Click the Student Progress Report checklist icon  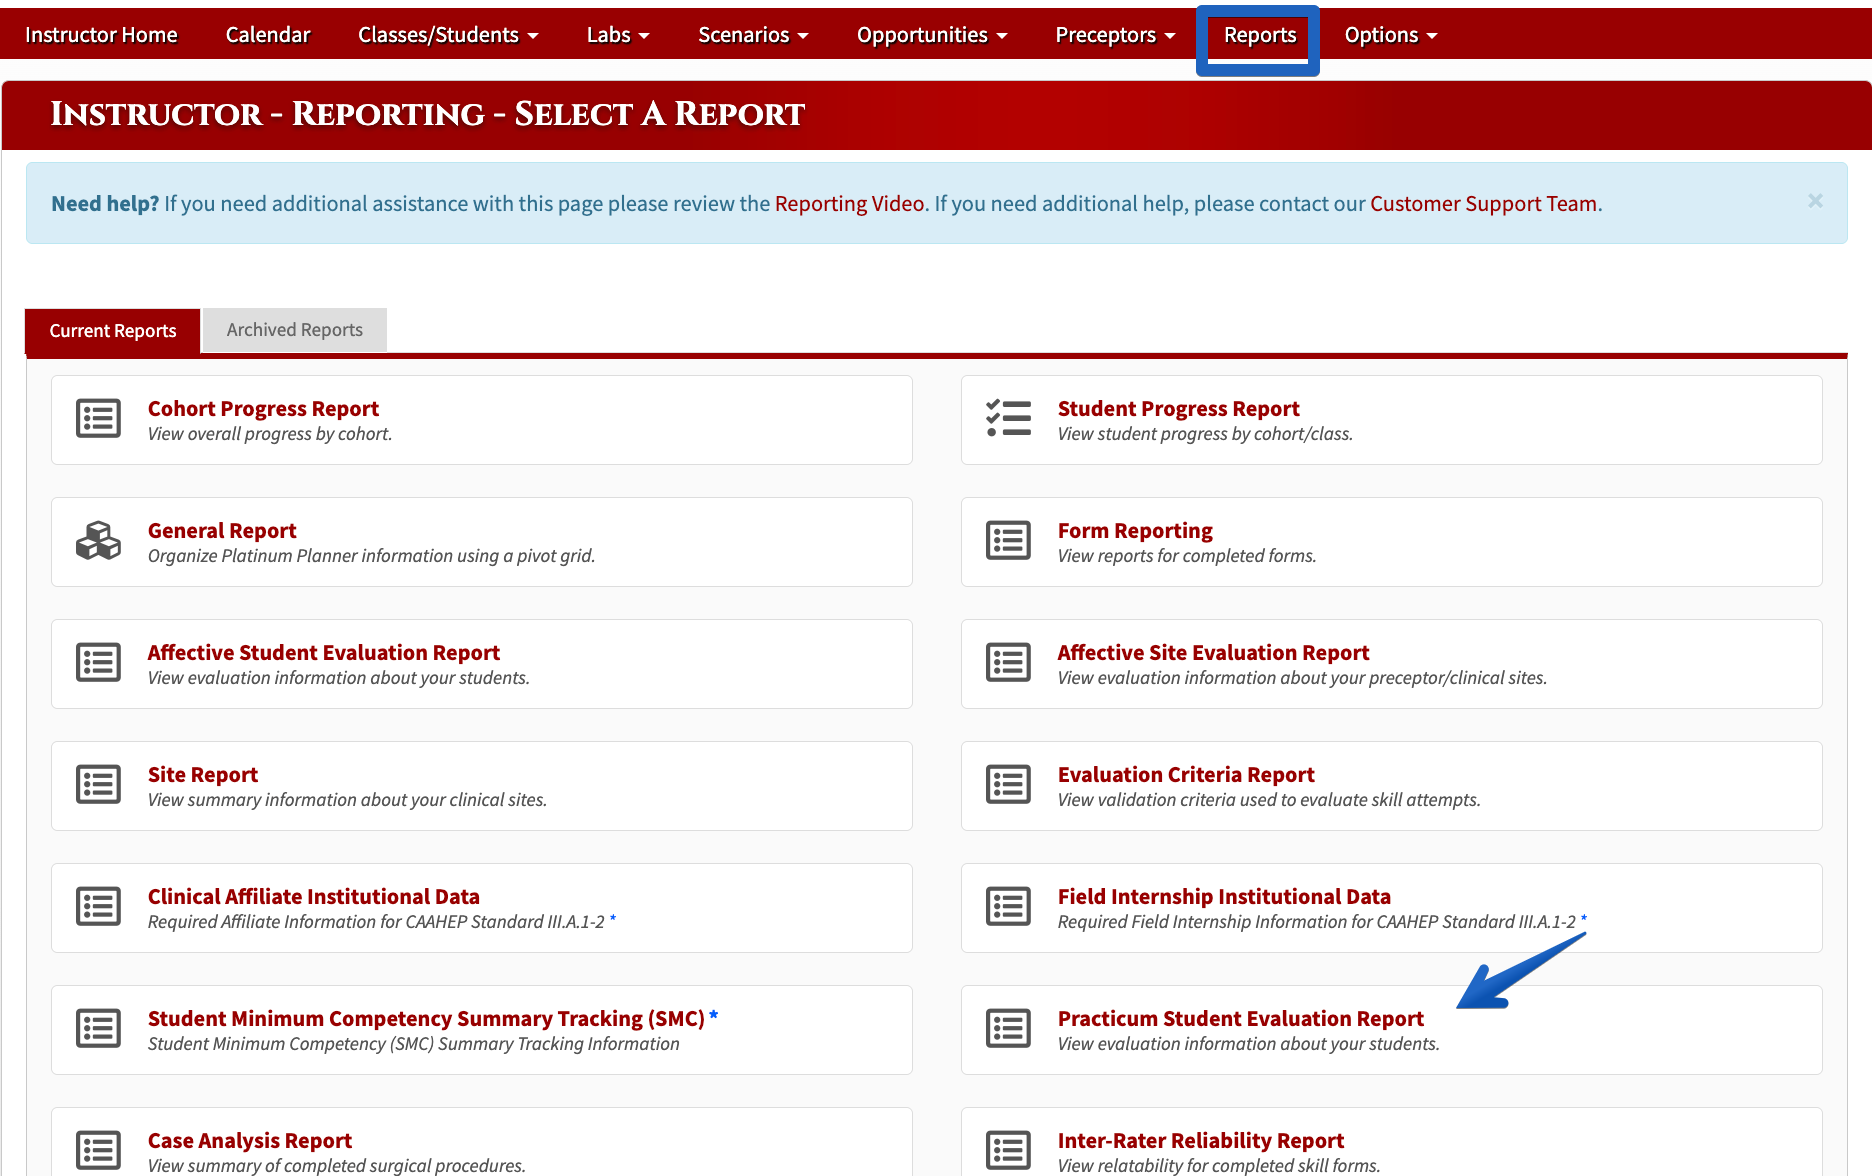[1008, 418]
